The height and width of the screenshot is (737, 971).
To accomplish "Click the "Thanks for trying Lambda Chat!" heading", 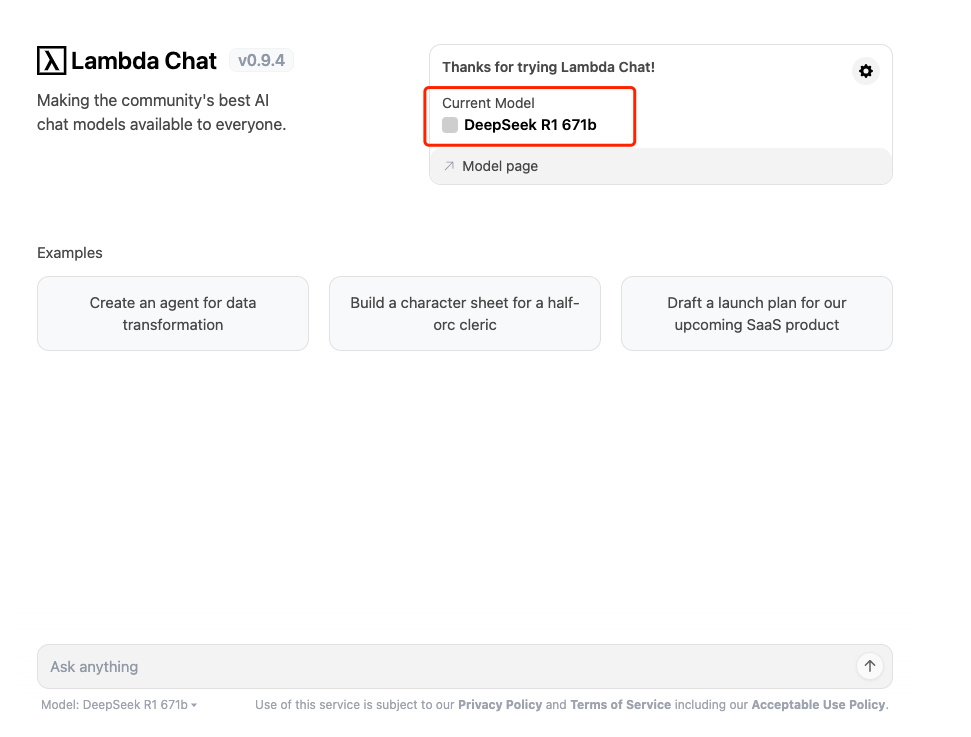I will coord(548,67).
